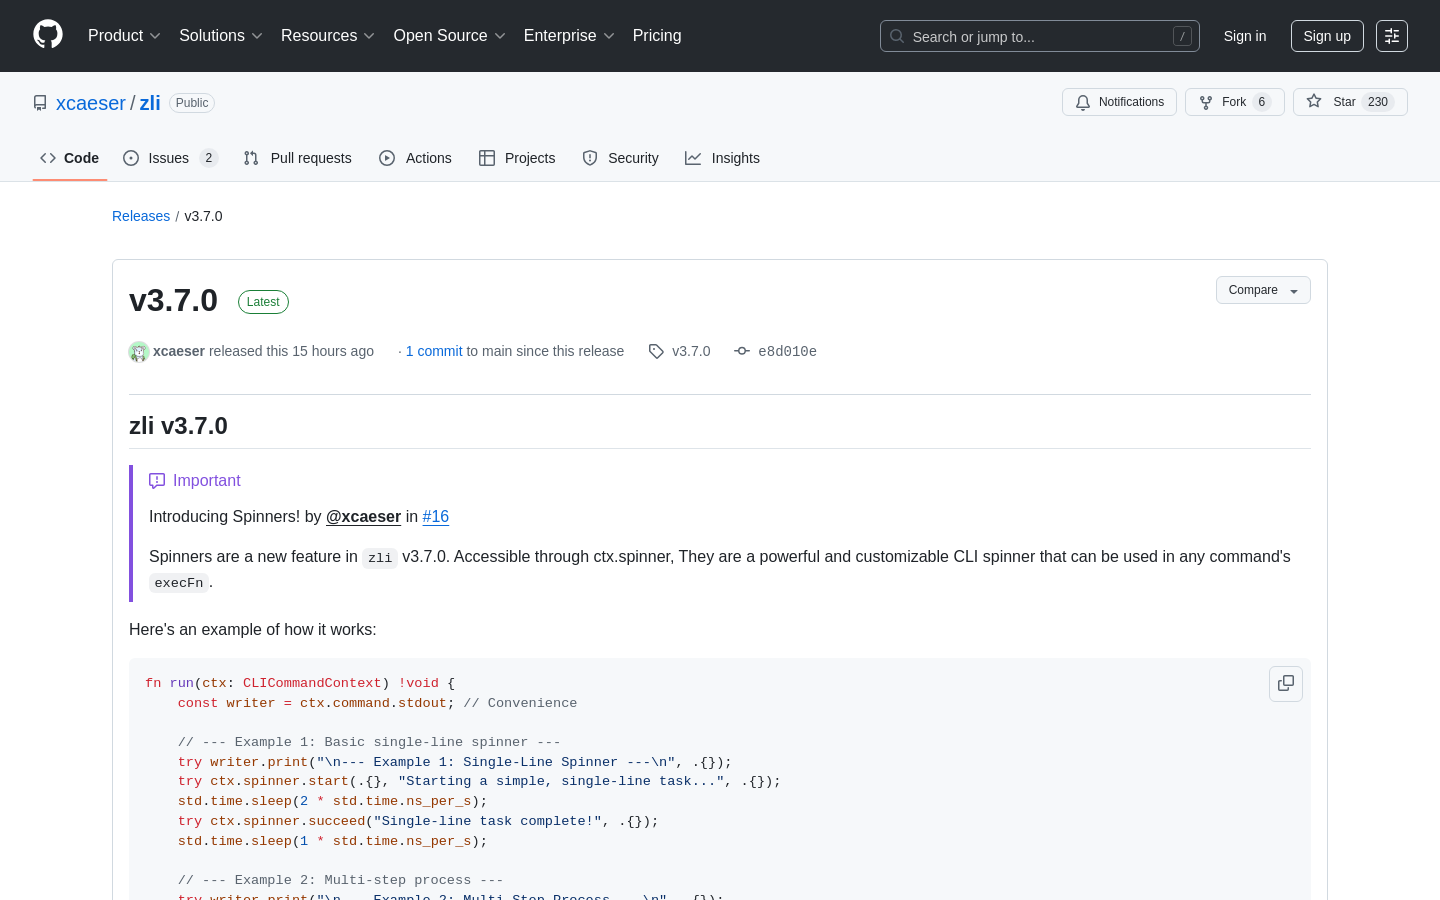
Task: Click the xcaeser avatar image
Action: click(139, 351)
